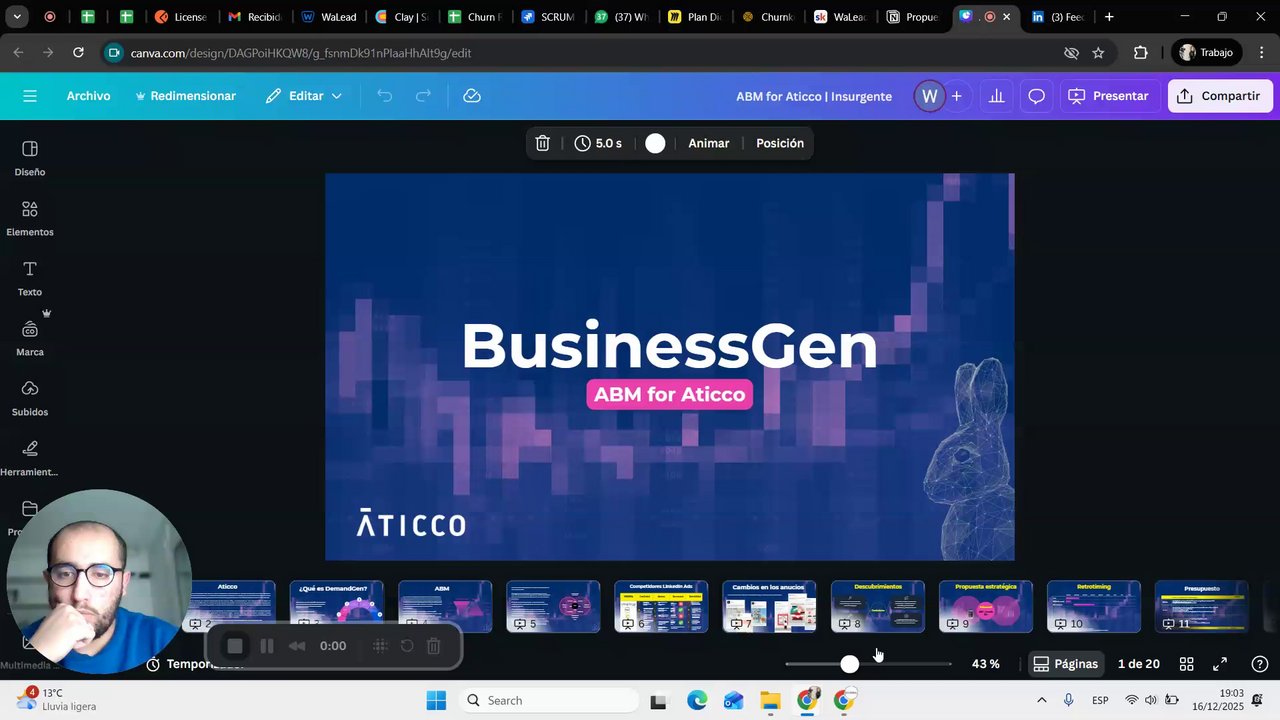Viewport: 1280px width, 720px height.
Task: Select page thumbnail 5
Action: tap(553, 606)
